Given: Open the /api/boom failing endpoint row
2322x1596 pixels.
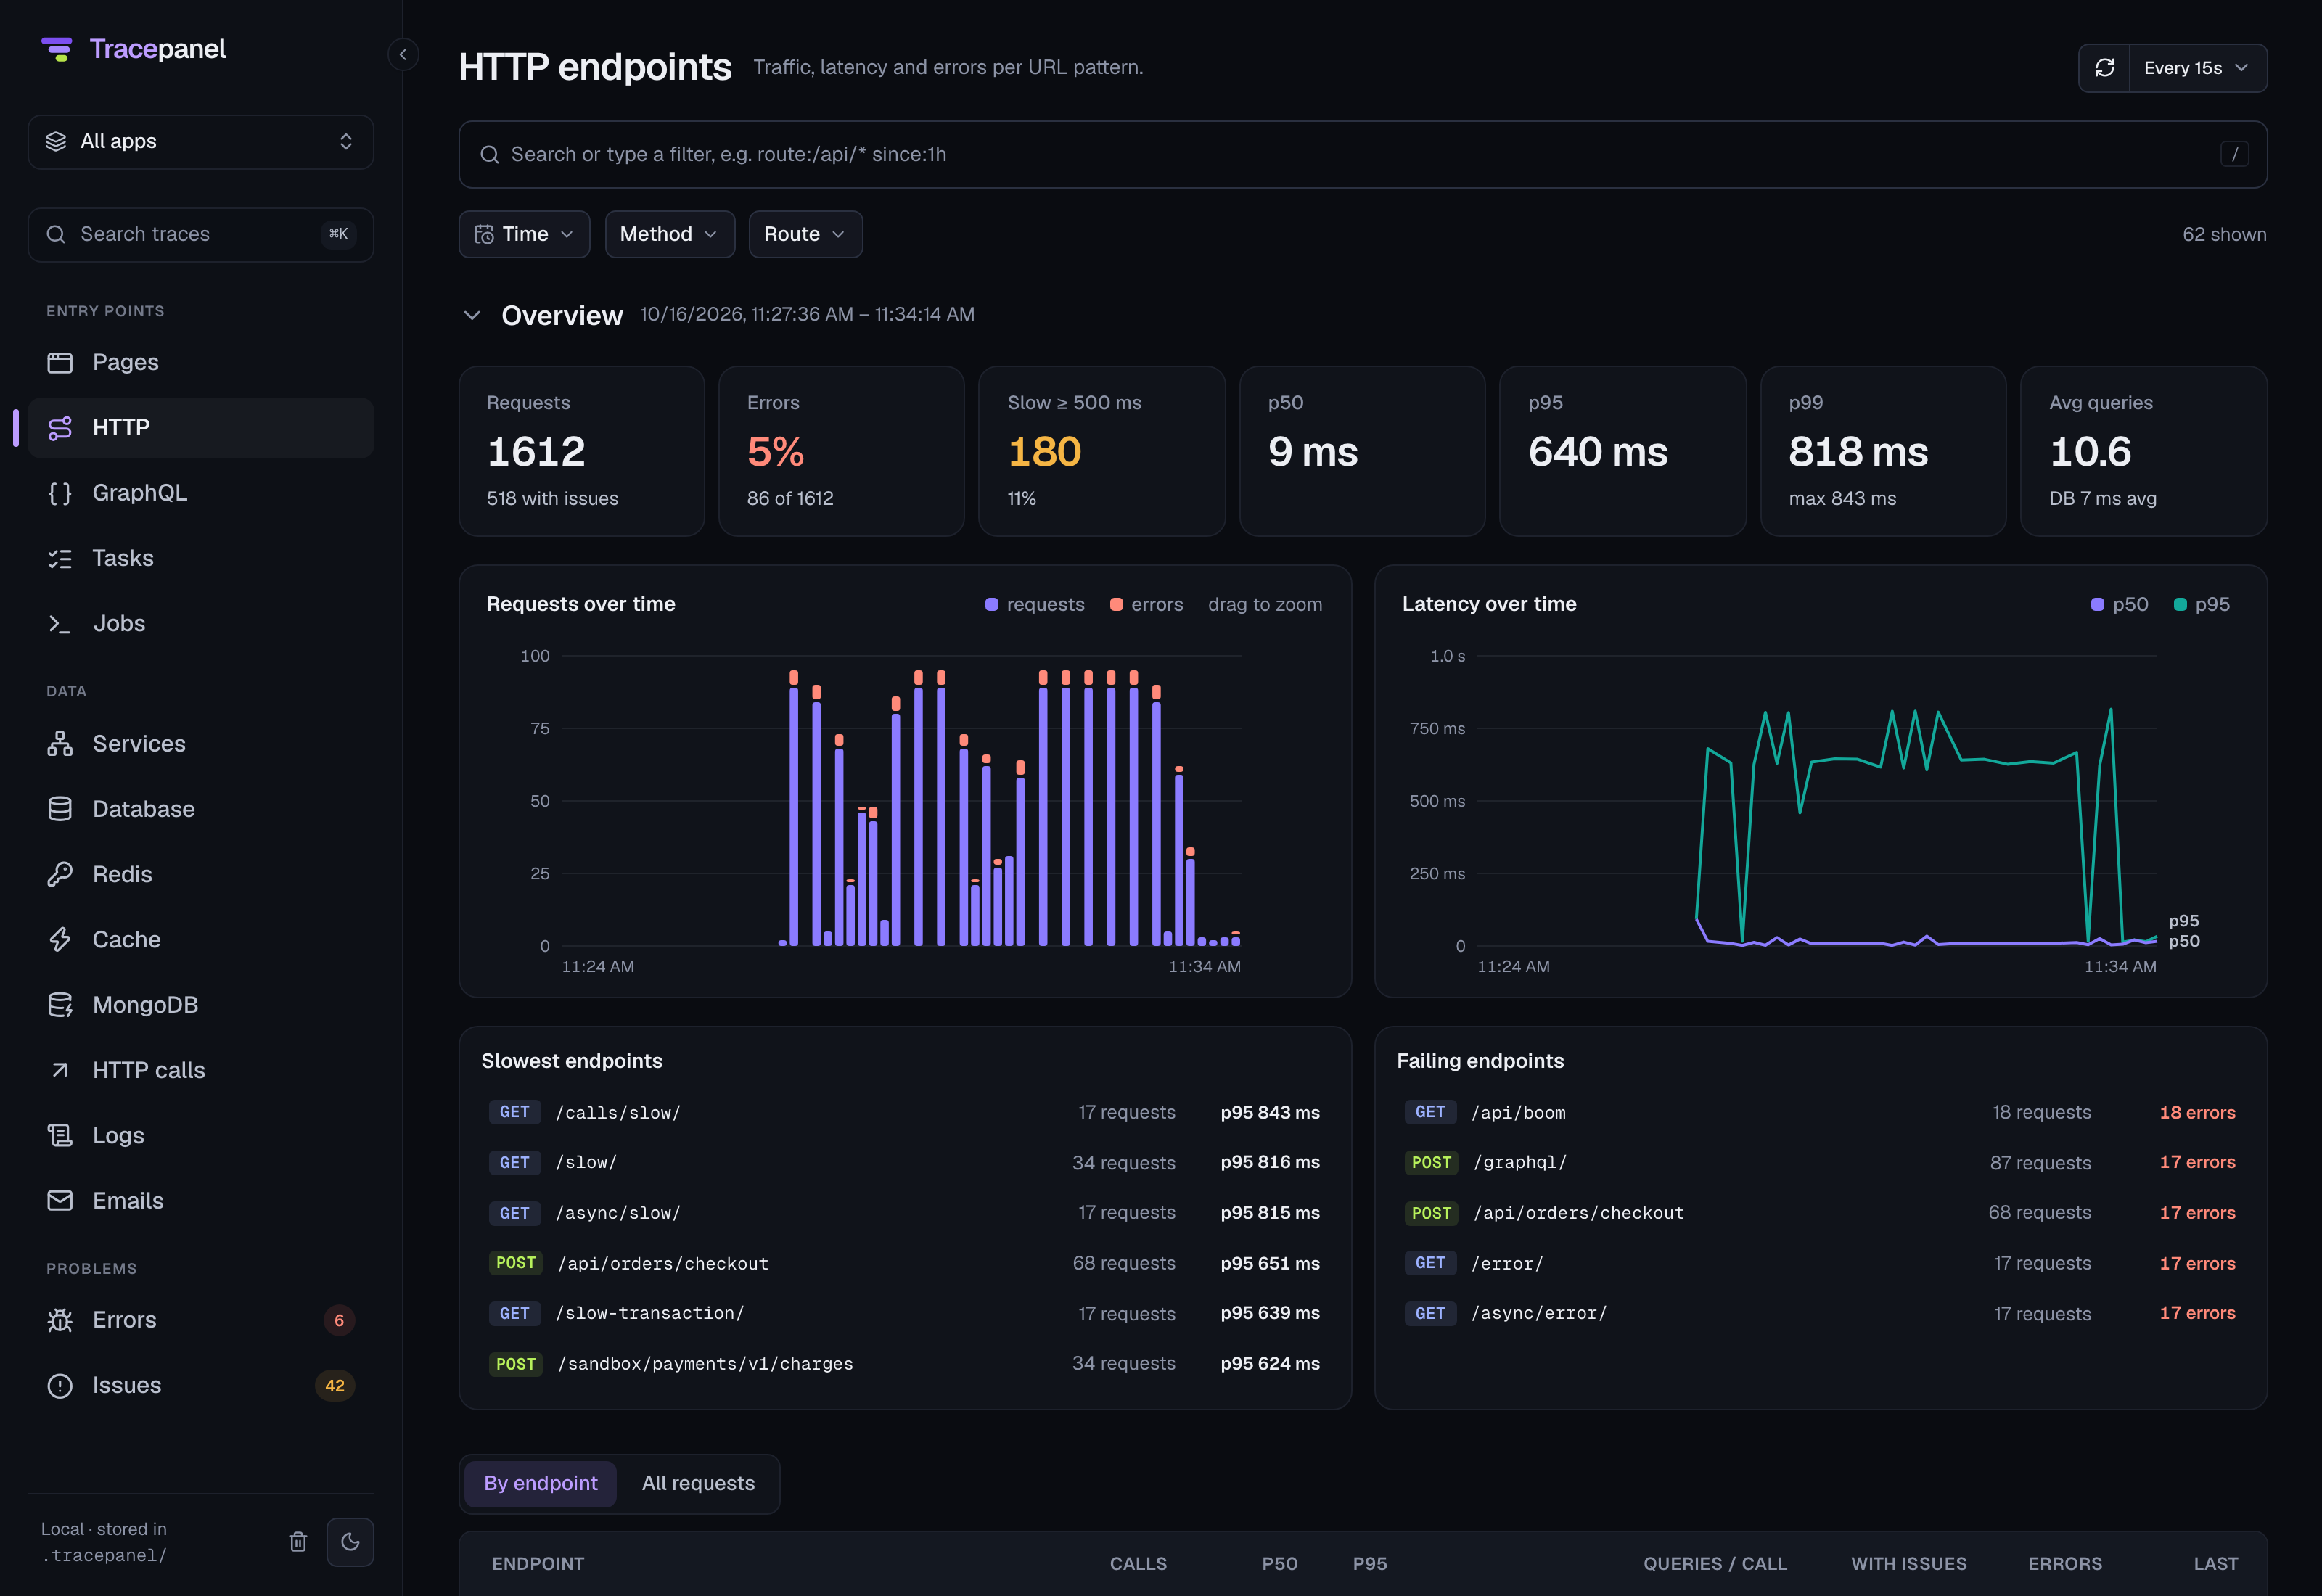Looking at the screenshot, I should click(x=1820, y=1112).
